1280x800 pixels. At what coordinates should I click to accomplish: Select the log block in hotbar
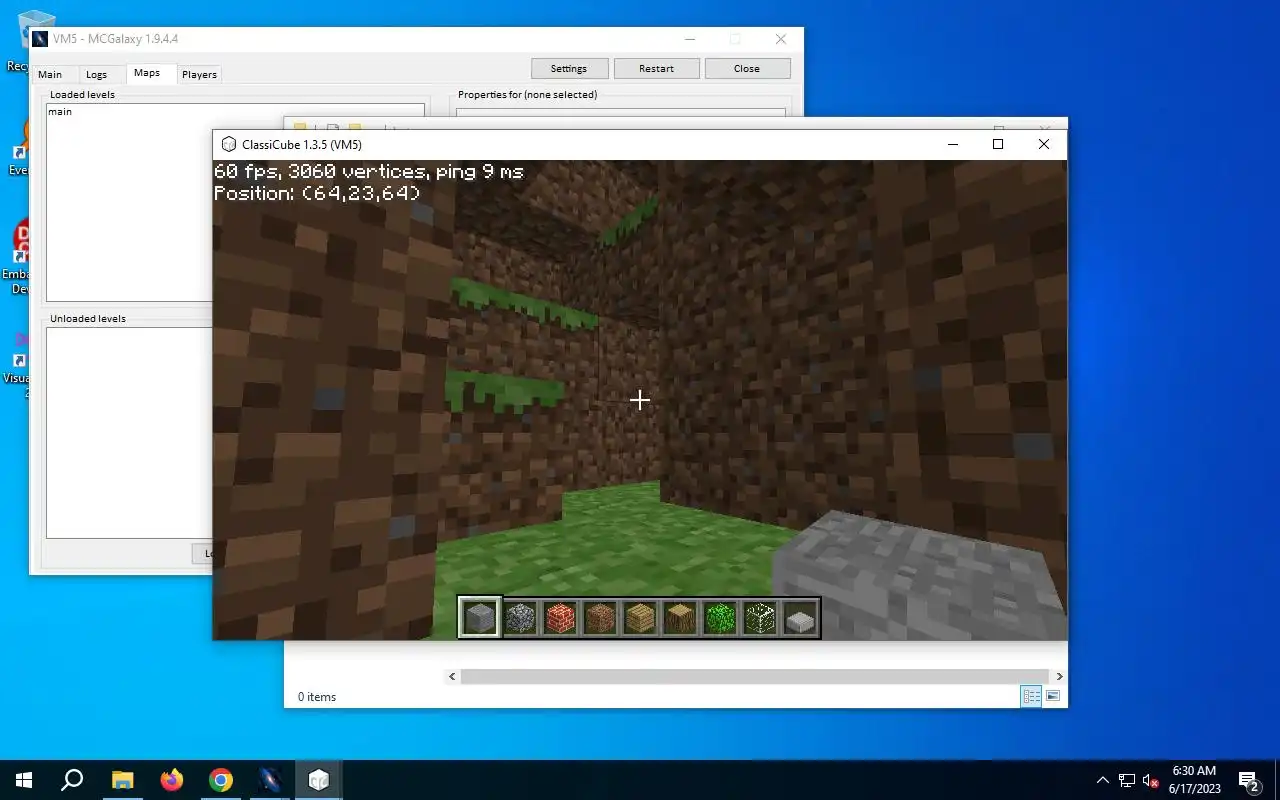click(x=680, y=618)
